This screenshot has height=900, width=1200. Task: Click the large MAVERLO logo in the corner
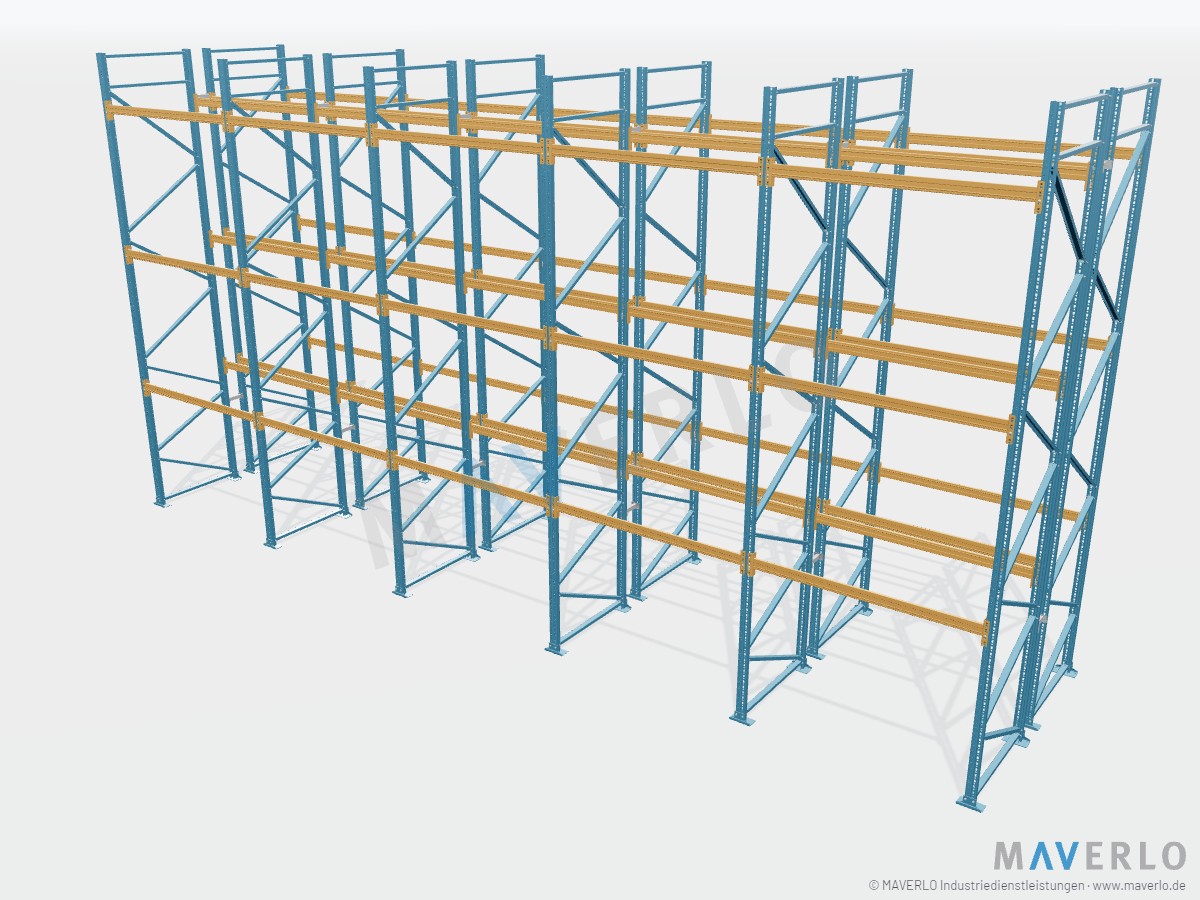1090,855
